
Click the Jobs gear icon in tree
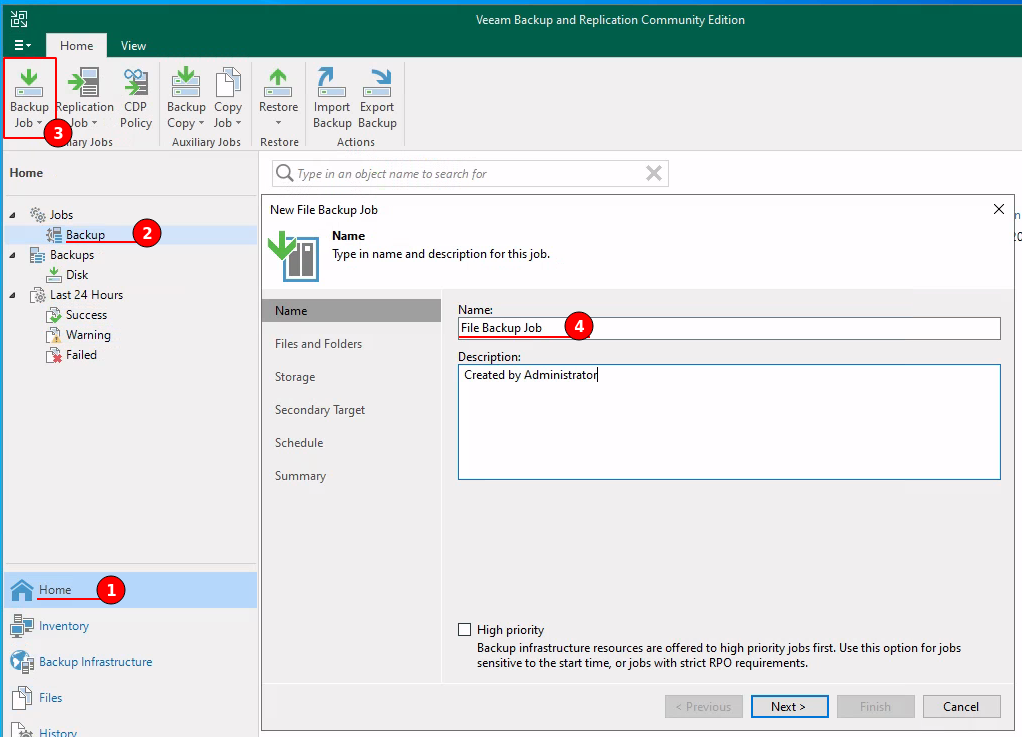tap(38, 214)
